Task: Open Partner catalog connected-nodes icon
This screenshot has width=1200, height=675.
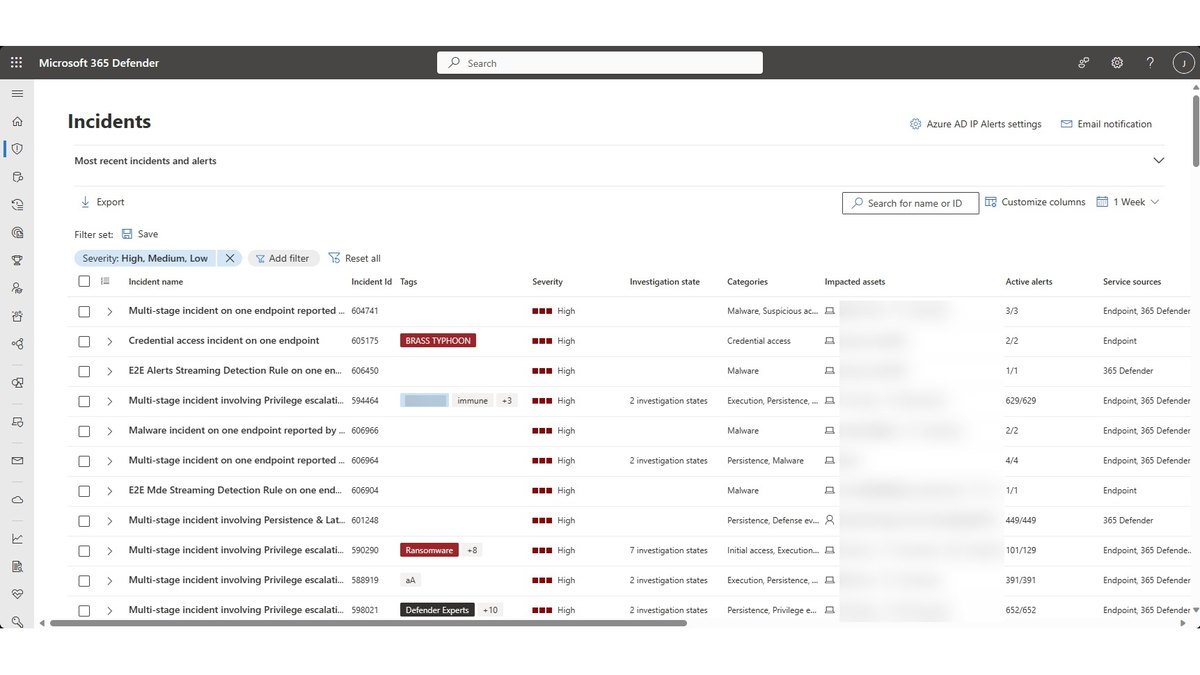Action: tap(17, 344)
